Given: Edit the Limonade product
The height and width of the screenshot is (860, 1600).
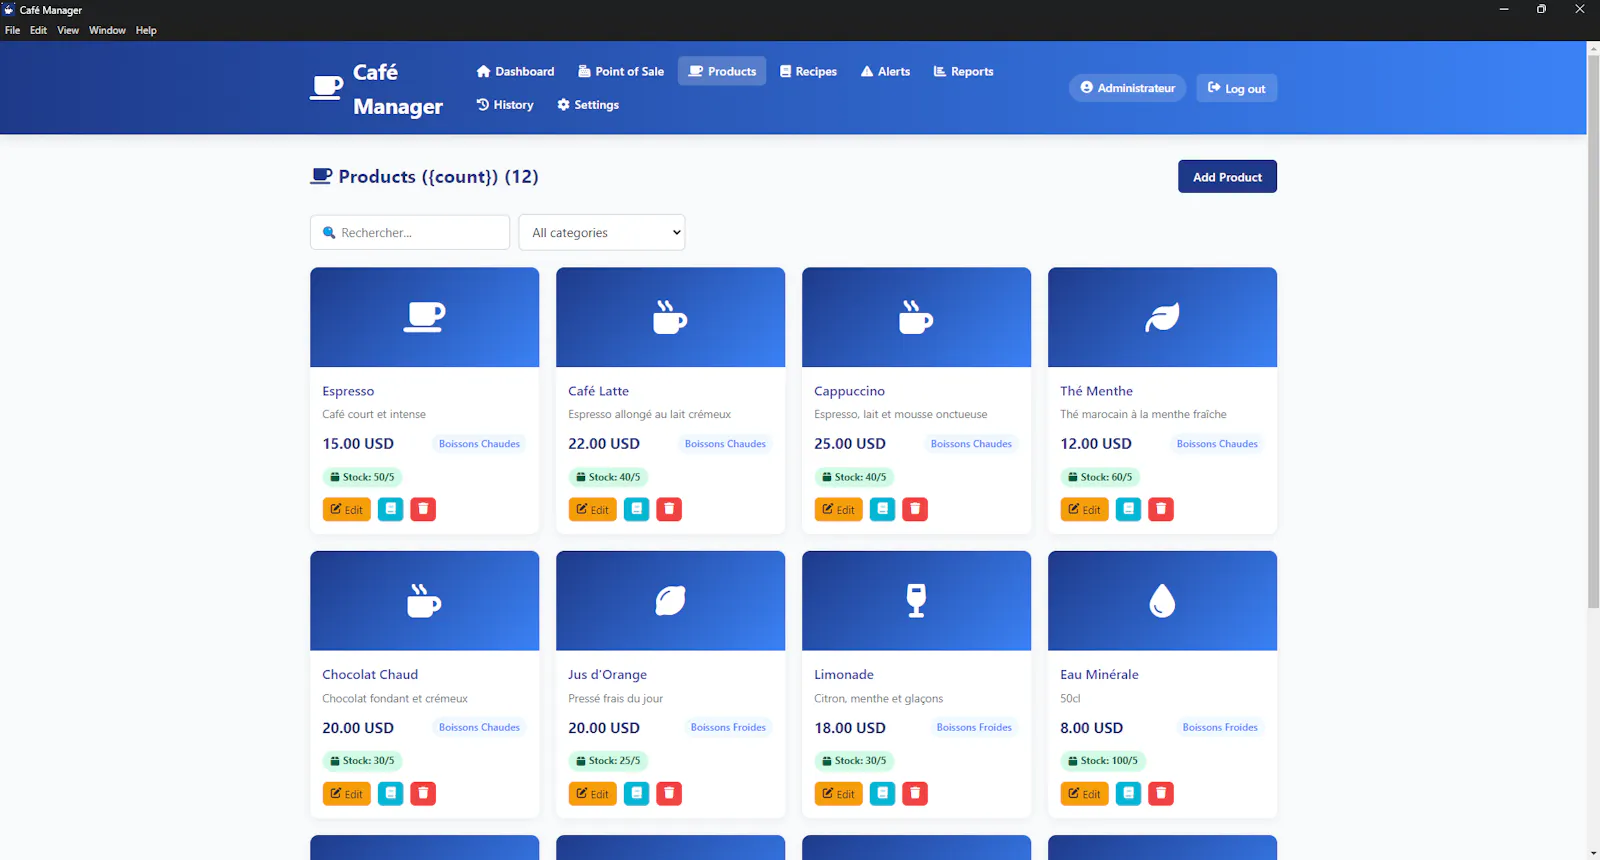Looking at the screenshot, I should click(x=838, y=793).
